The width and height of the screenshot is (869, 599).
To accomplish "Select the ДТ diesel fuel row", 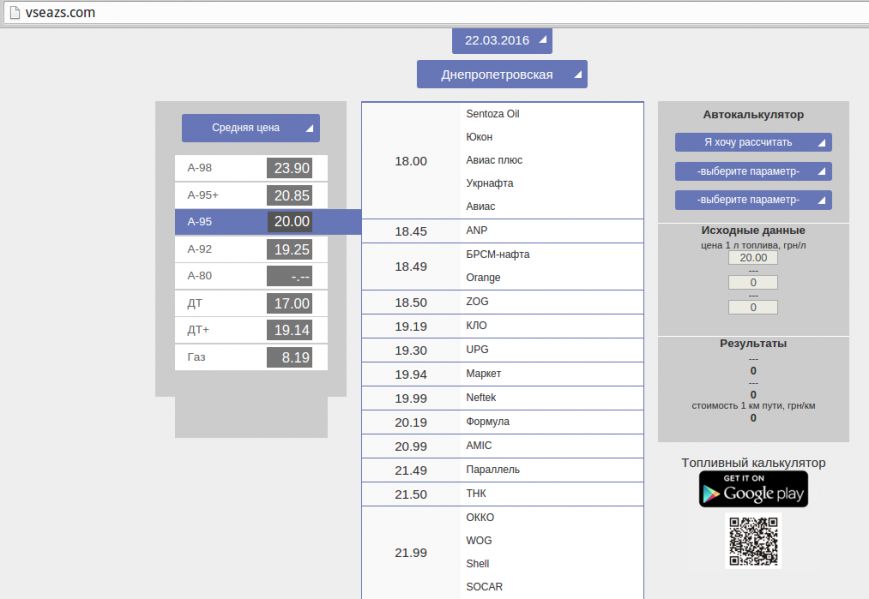I will tap(251, 303).
